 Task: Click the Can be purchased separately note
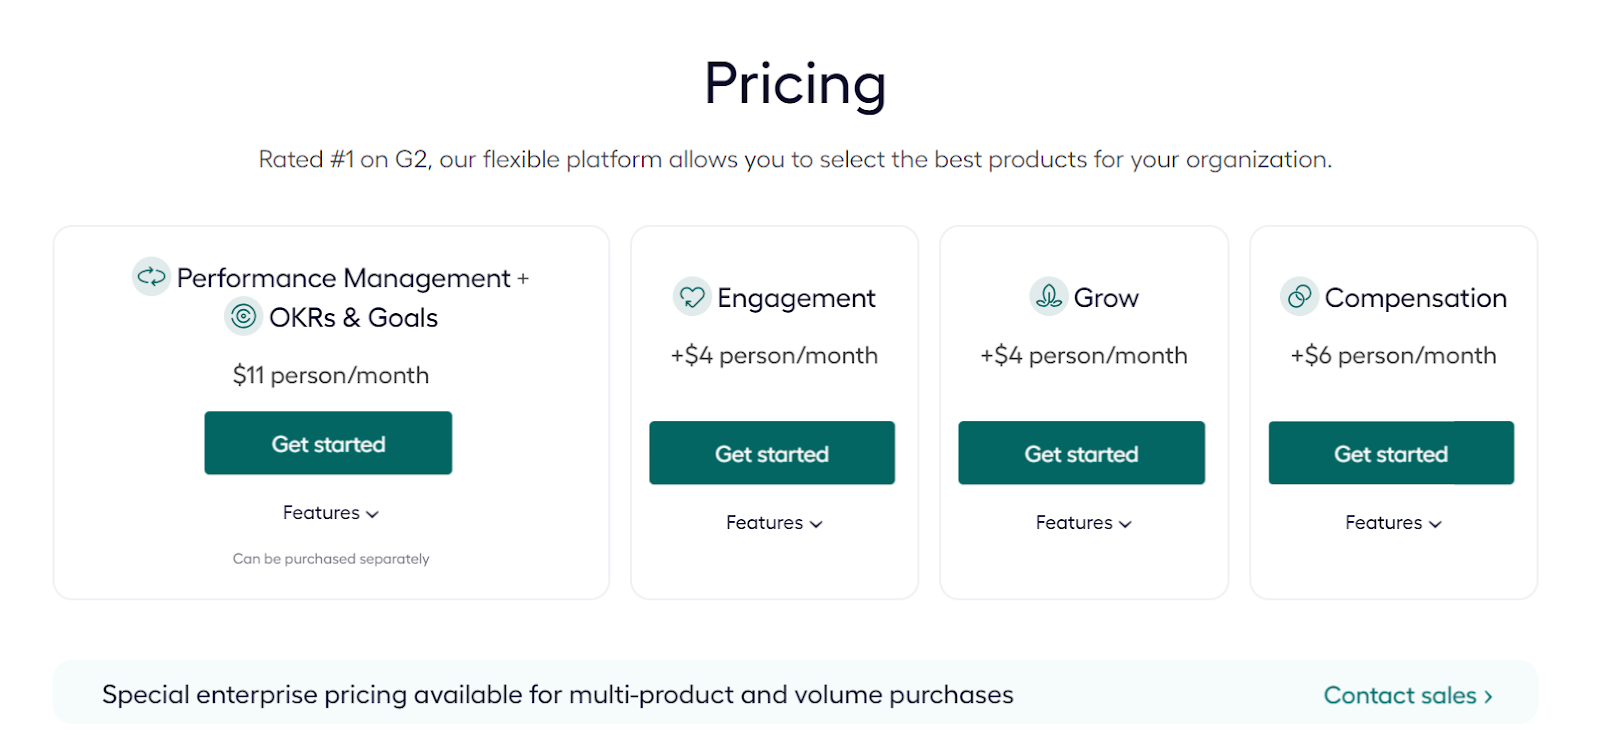point(330,559)
